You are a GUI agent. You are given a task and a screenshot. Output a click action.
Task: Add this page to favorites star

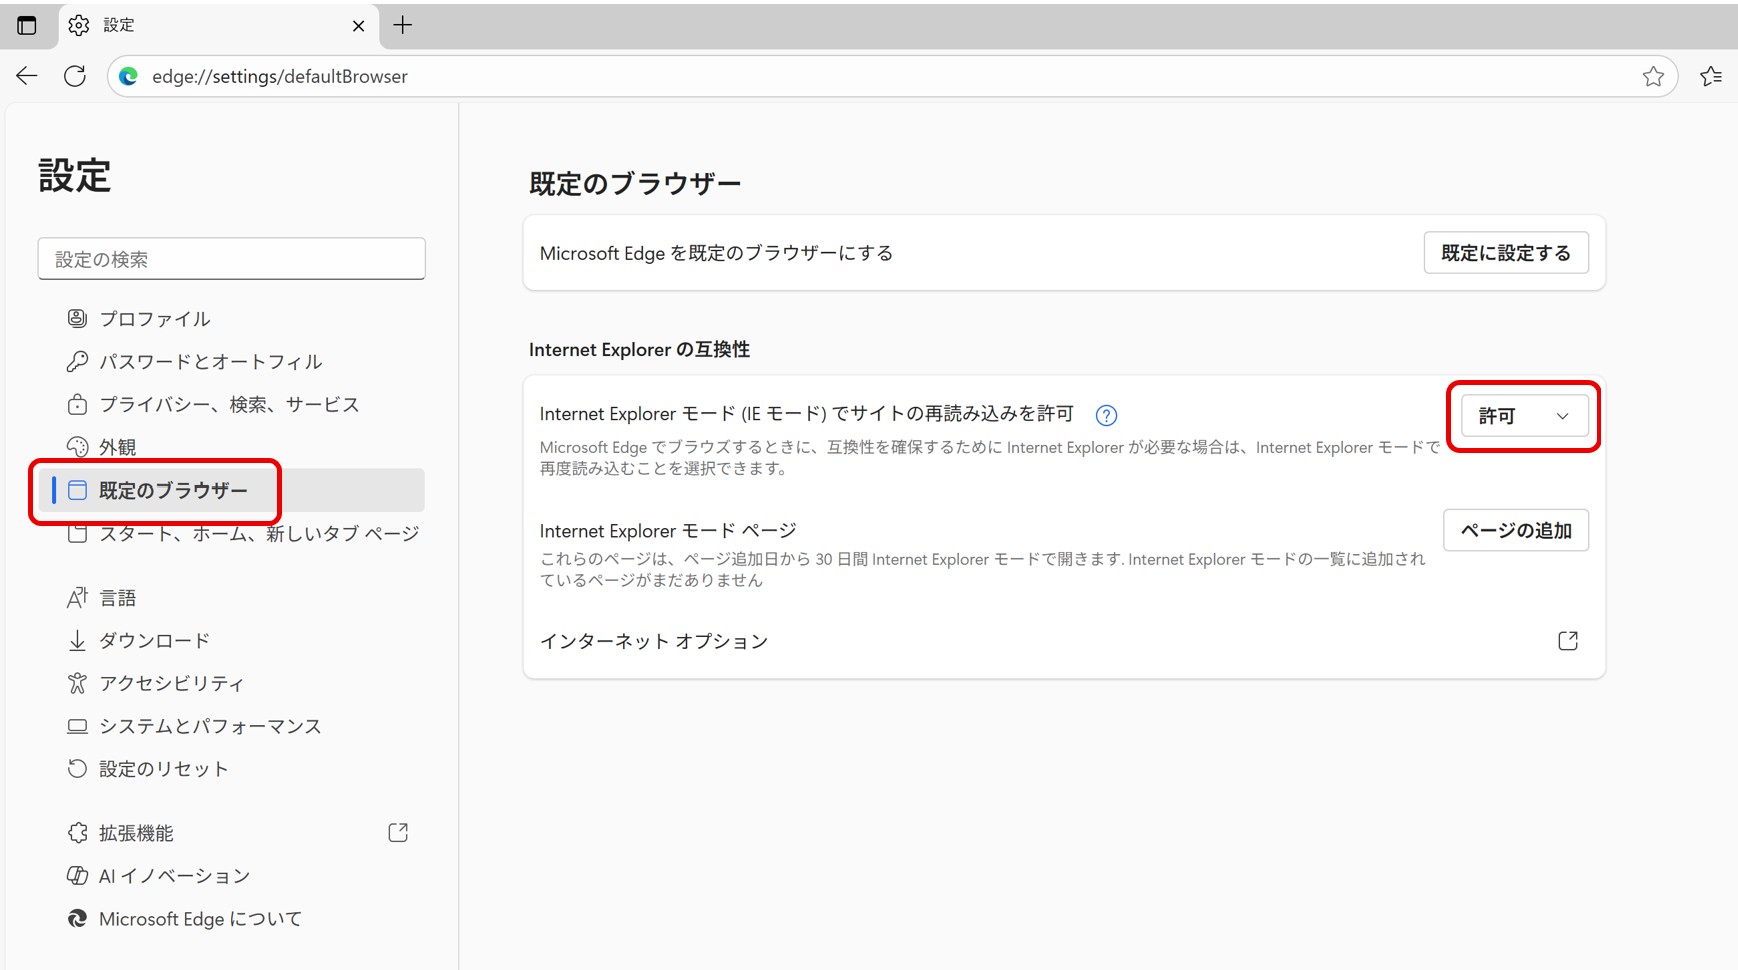pos(1653,76)
